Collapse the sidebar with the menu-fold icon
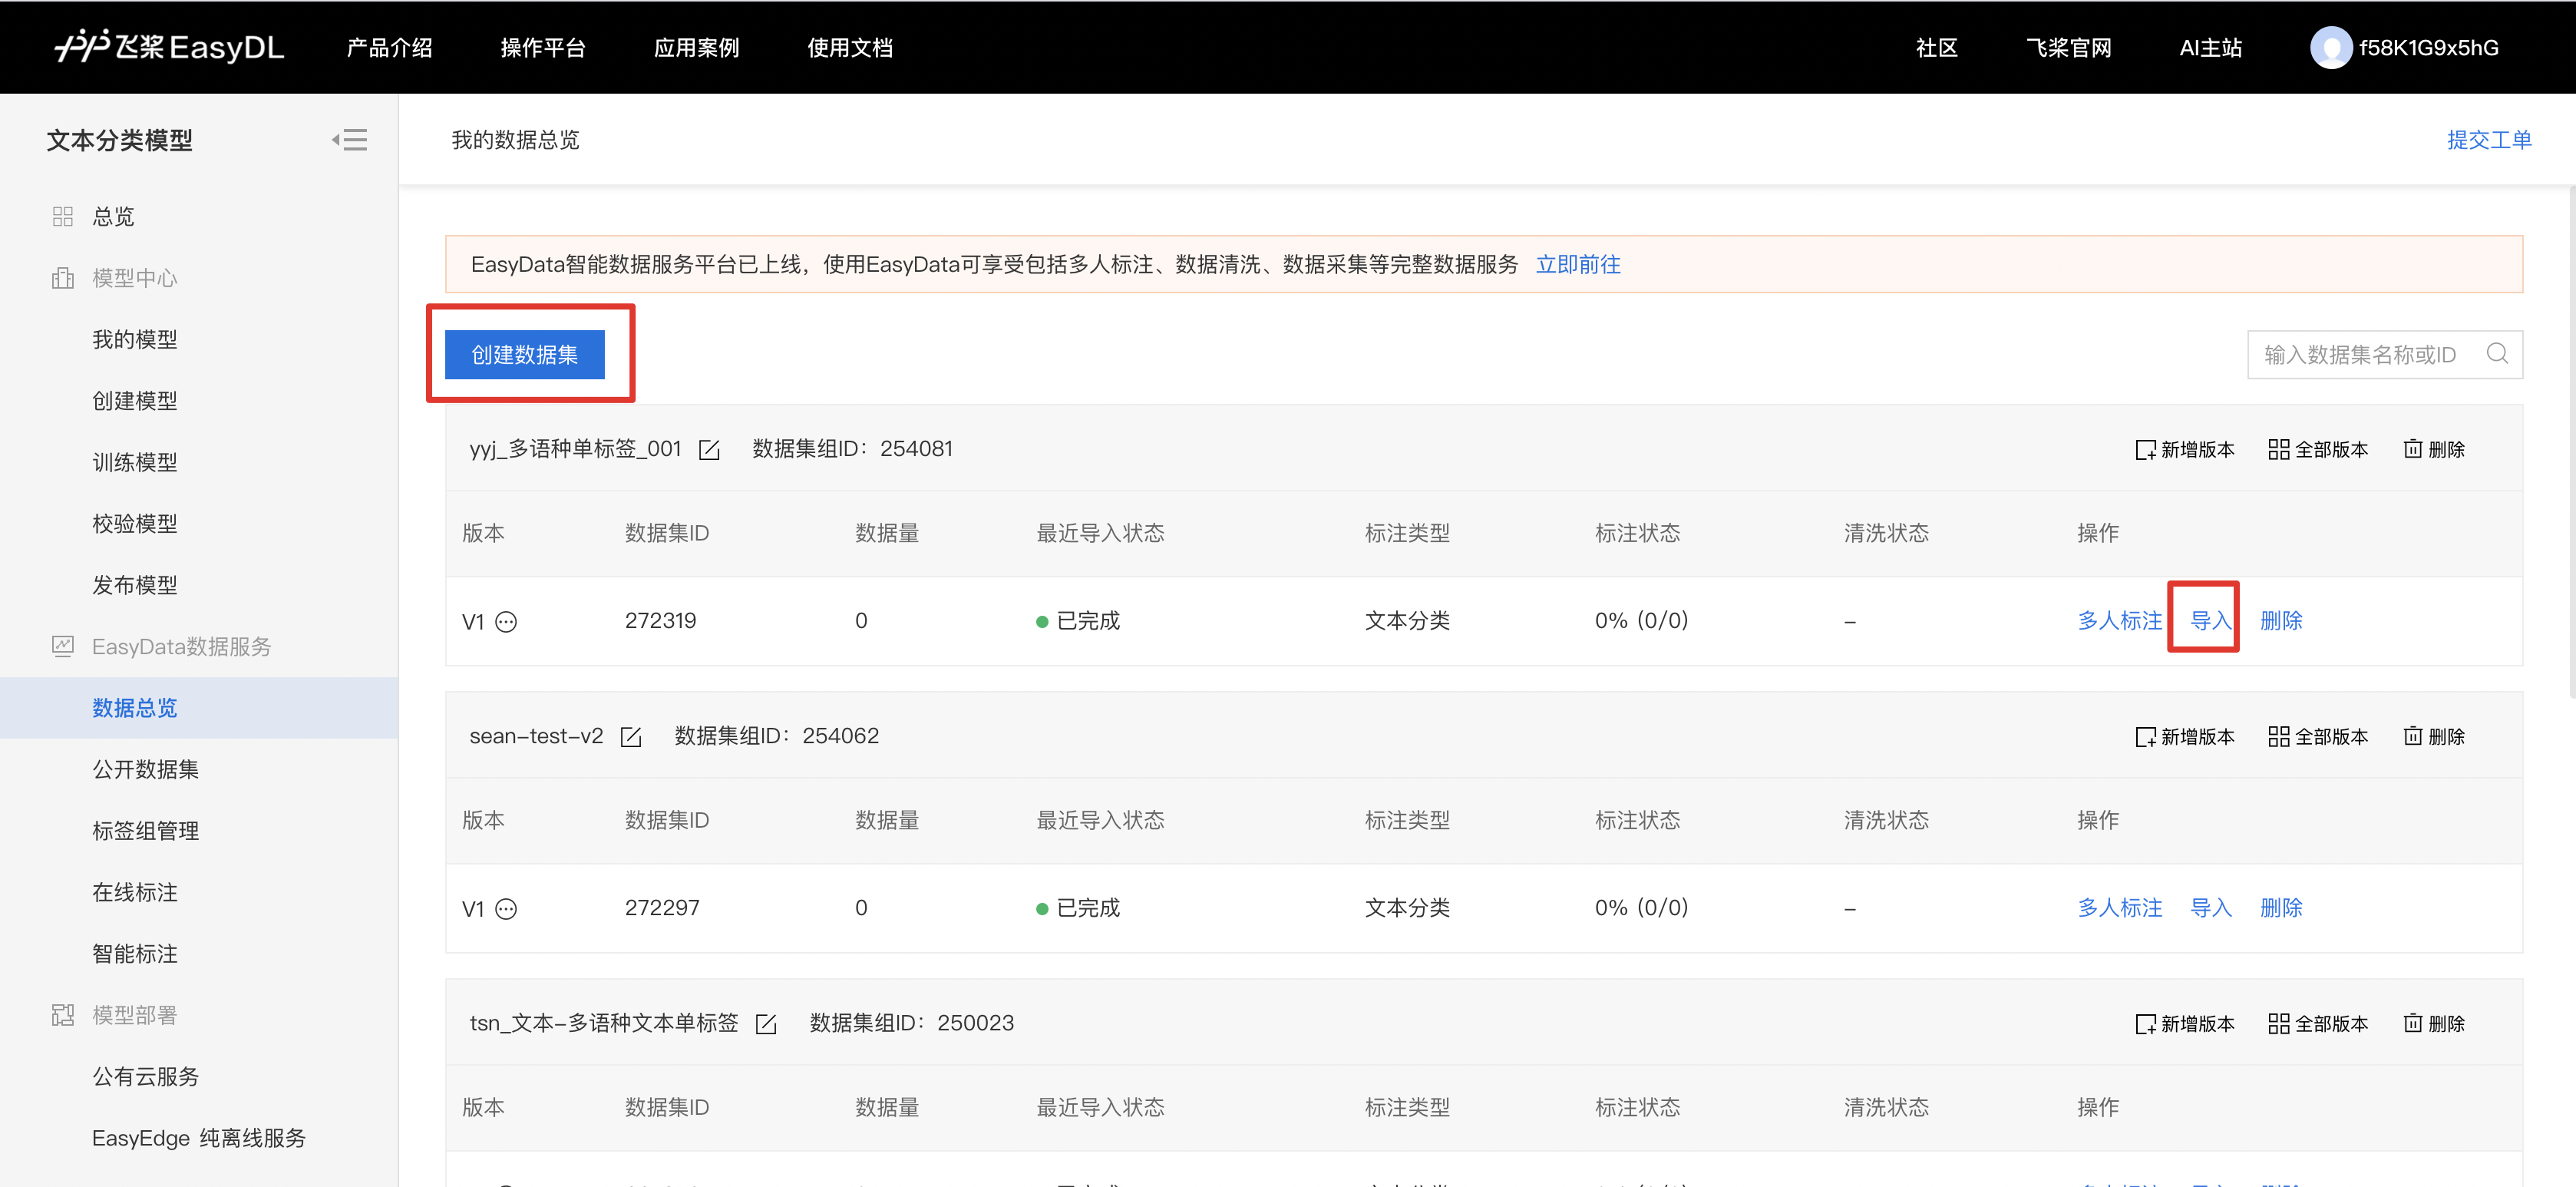This screenshot has height=1187, width=2576. [x=350, y=140]
